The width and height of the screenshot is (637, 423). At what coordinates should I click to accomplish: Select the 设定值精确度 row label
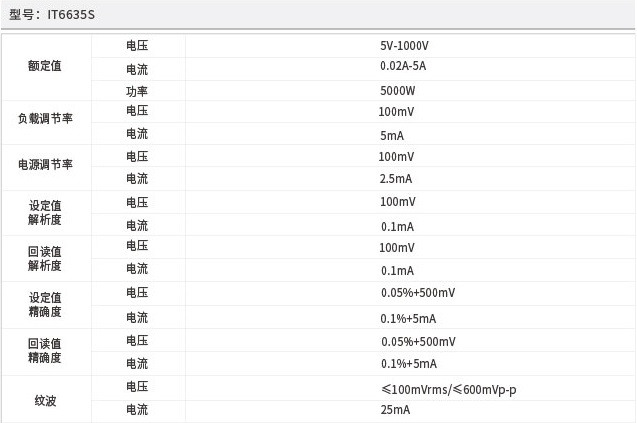click(x=45, y=304)
